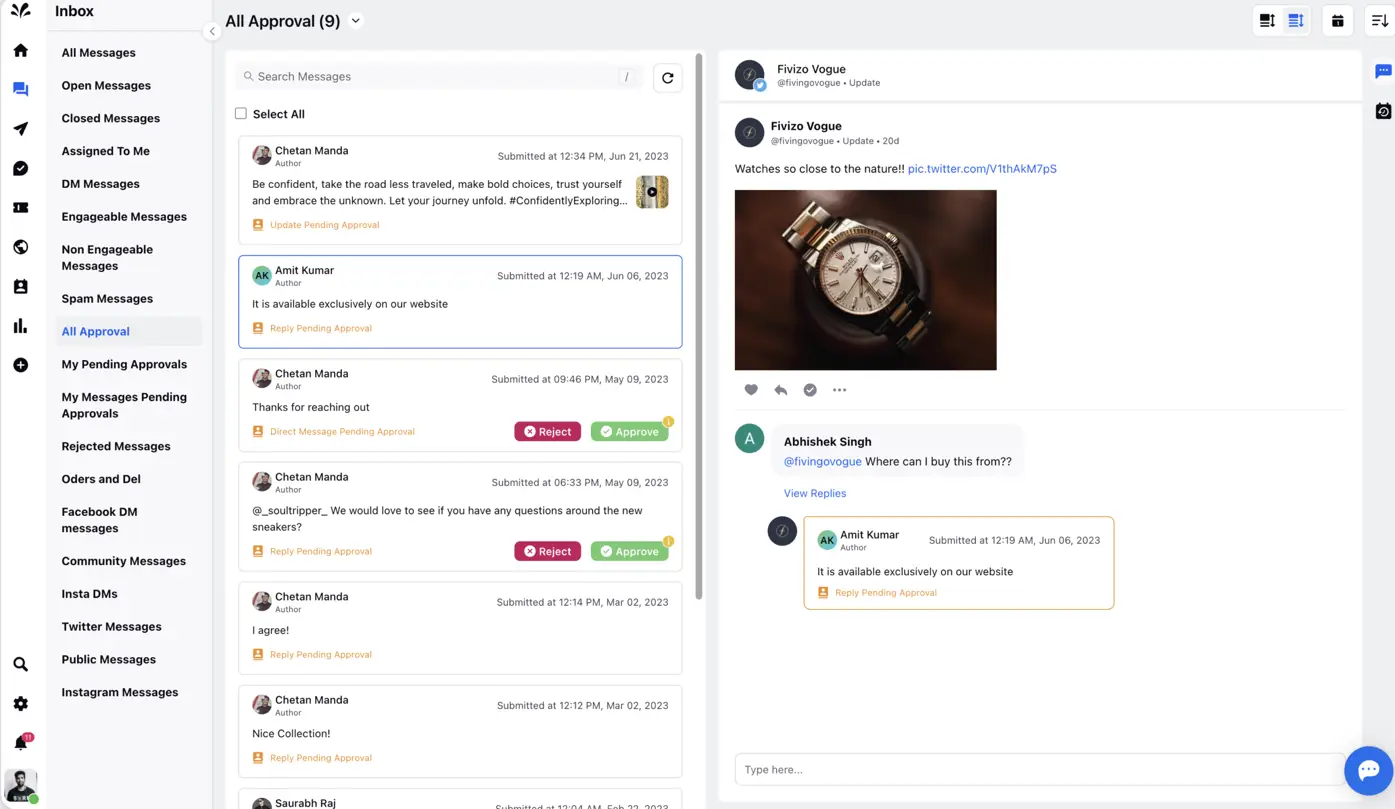Image resolution: width=1395 pixels, height=809 pixels.
Task: Select Community Messages in sidebar
Action: click(x=123, y=562)
